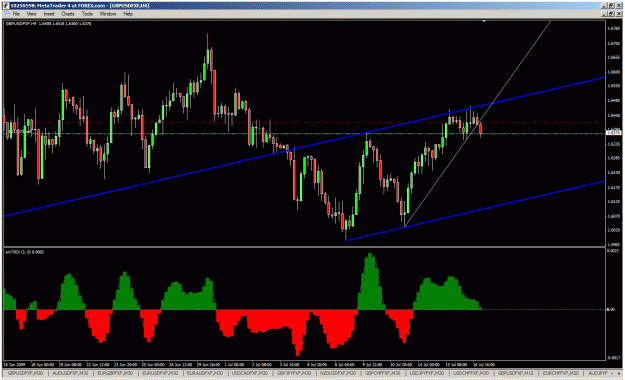625x380 pixels.
Task: Switch to the EURUSDFXF,M30 chart tab
Action: click(160, 373)
